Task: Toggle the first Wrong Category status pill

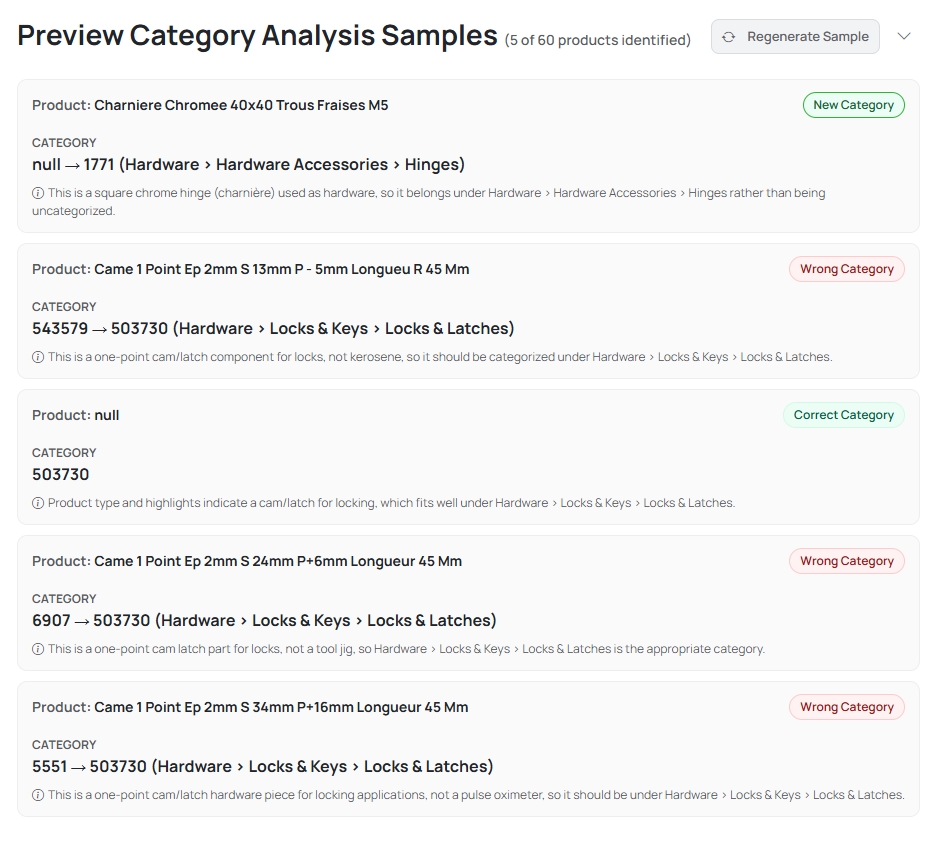Action: [x=846, y=269]
